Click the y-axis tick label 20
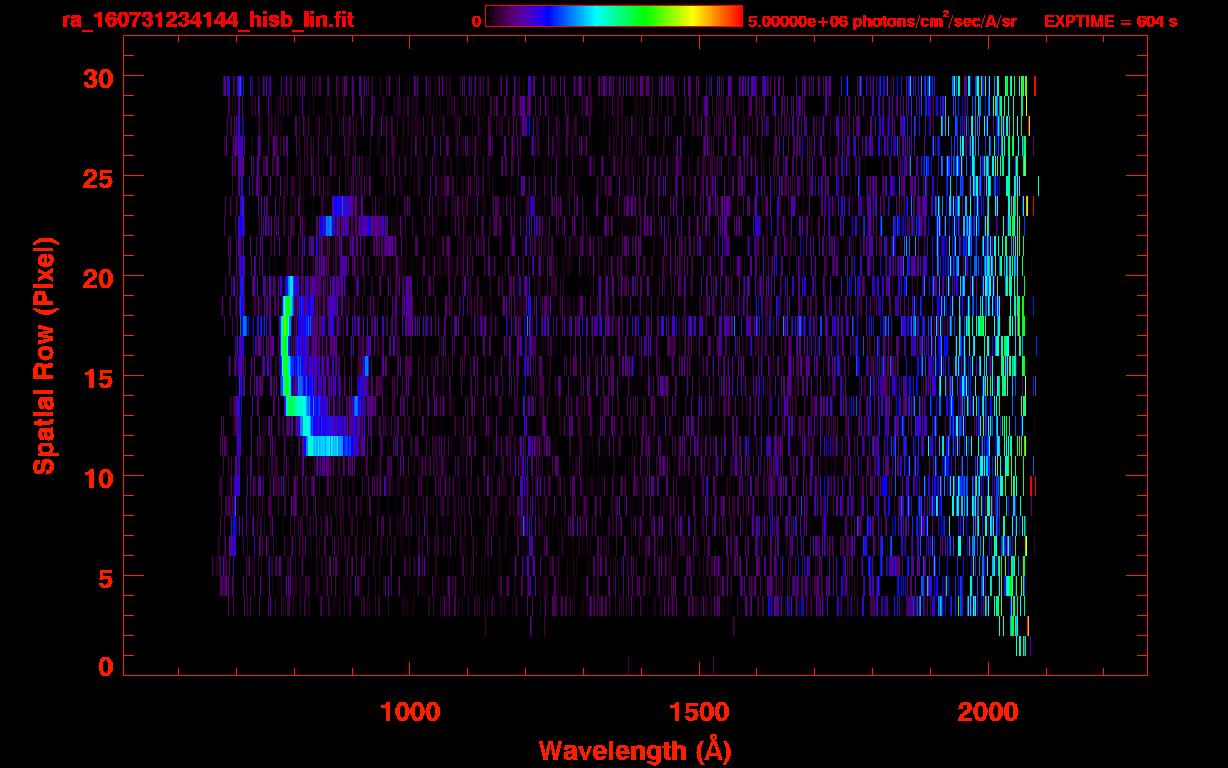Screen dimensions: 1228x768 [97, 277]
